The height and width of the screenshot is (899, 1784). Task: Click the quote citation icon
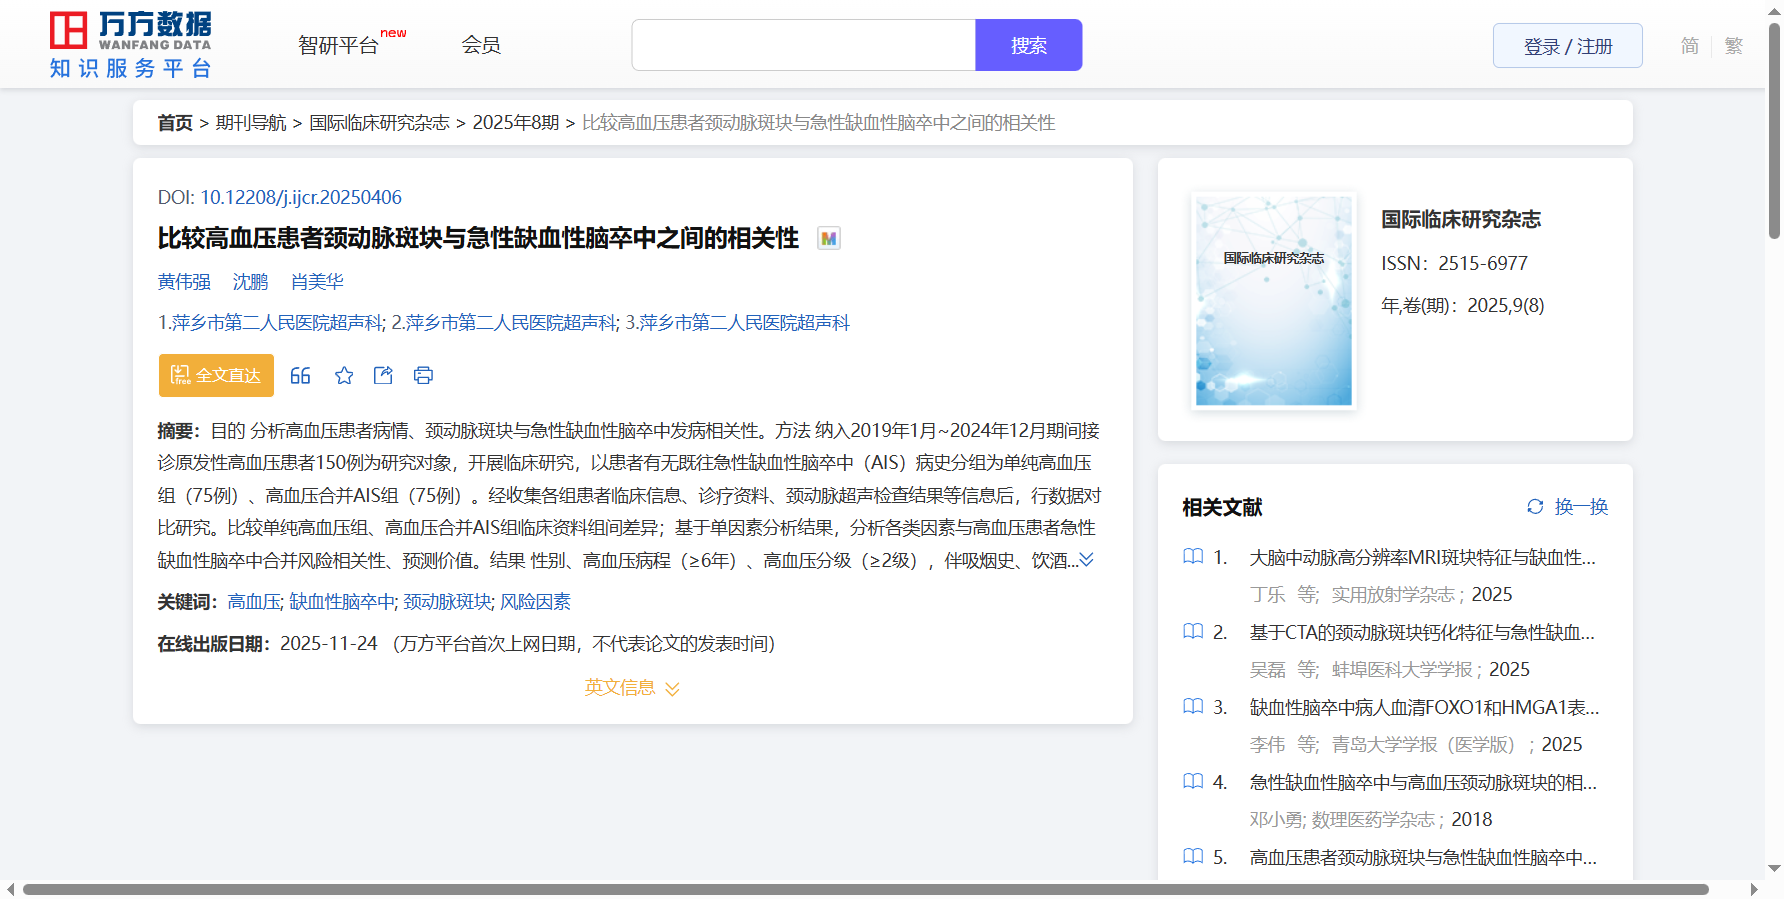point(300,376)
